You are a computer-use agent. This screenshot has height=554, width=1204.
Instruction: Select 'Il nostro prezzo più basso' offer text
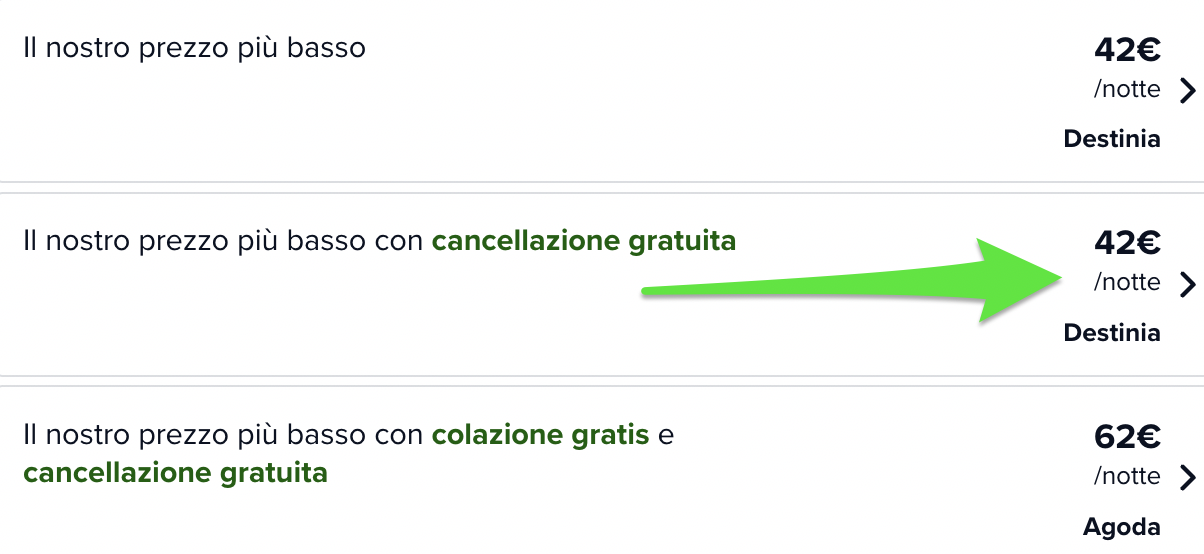point(194,47)
